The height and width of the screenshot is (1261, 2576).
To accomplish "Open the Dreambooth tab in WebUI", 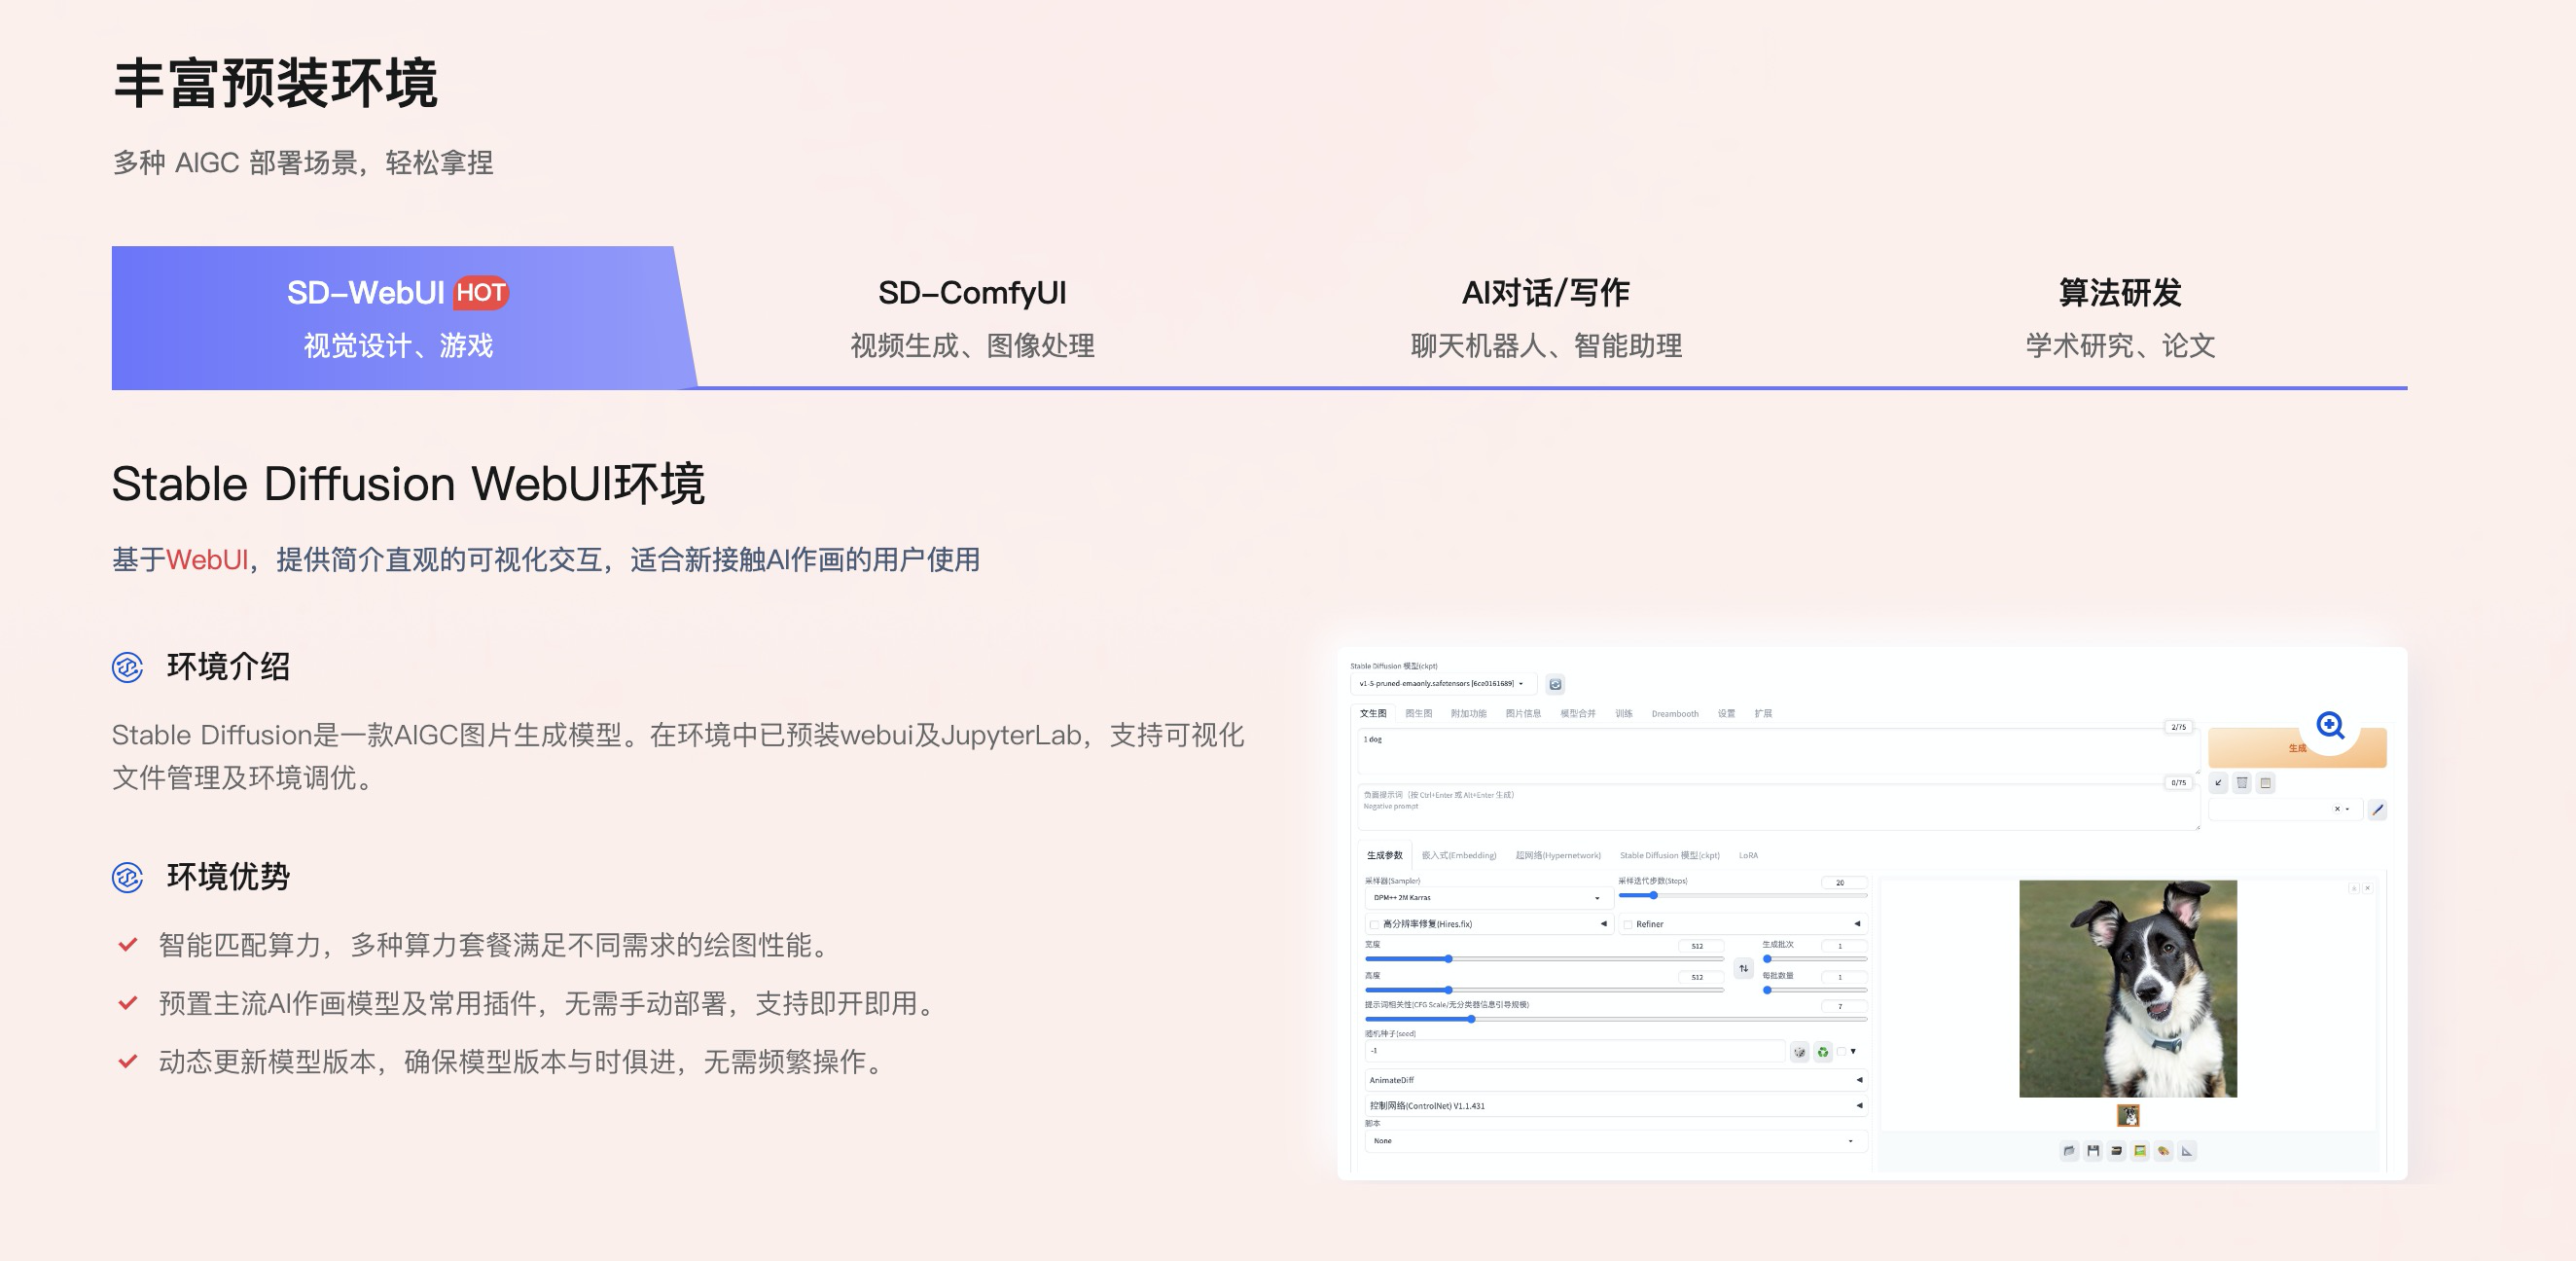I will coord(1675,714).
